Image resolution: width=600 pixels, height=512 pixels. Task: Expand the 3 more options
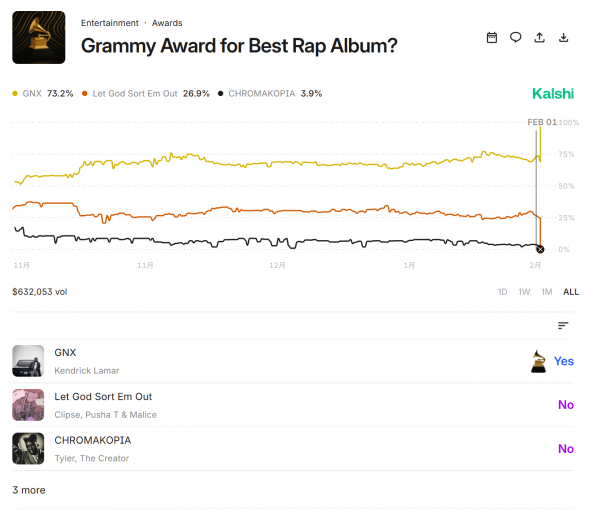[x=28, y=490]
